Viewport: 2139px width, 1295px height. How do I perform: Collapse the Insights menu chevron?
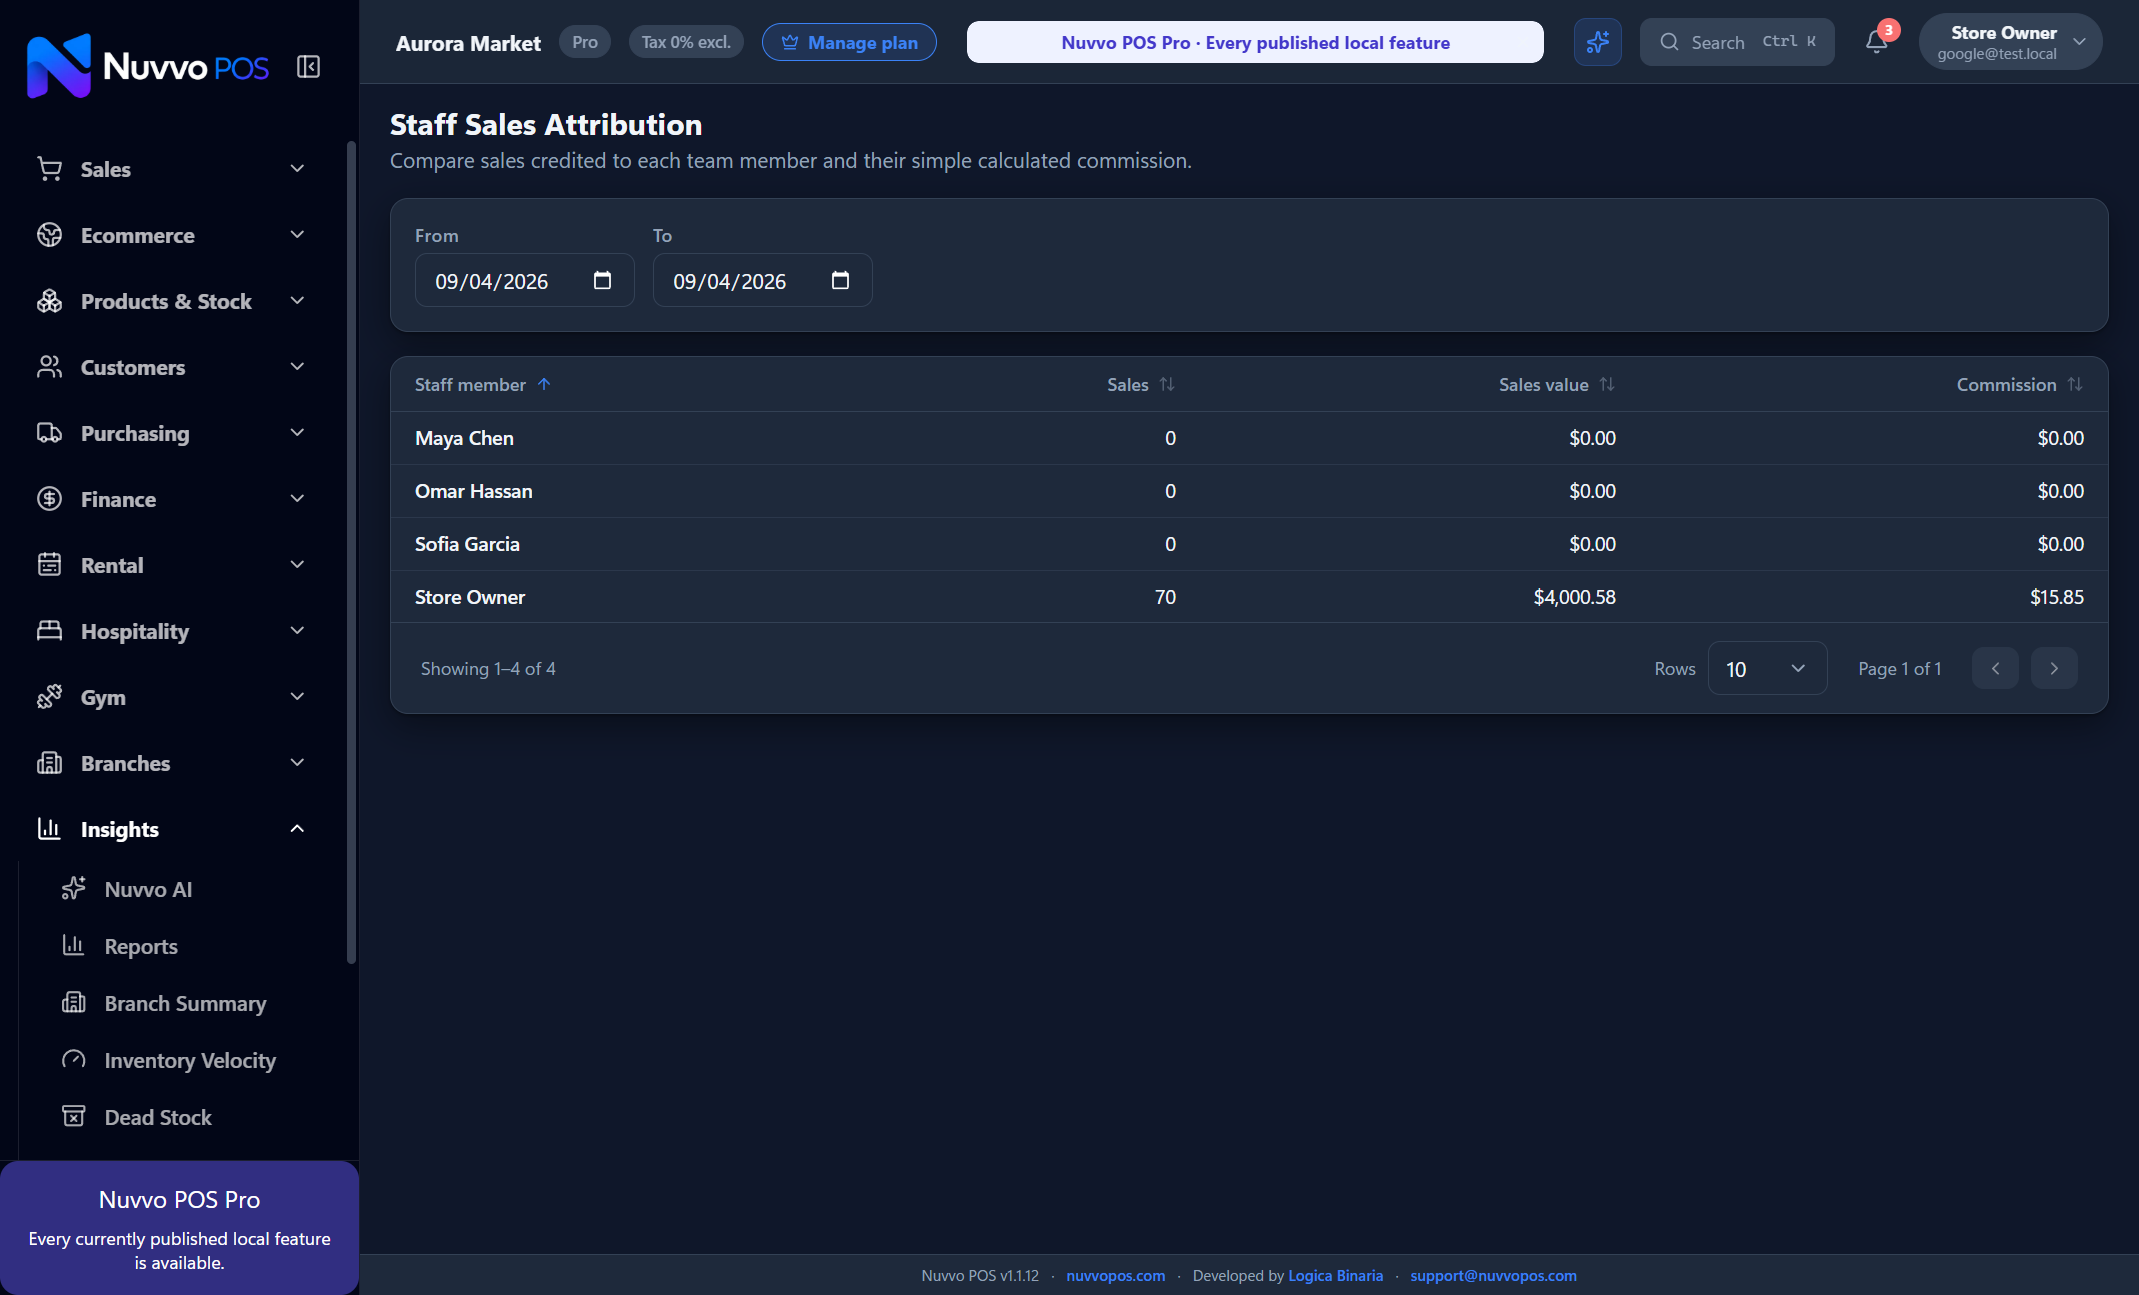coord(297,829)
